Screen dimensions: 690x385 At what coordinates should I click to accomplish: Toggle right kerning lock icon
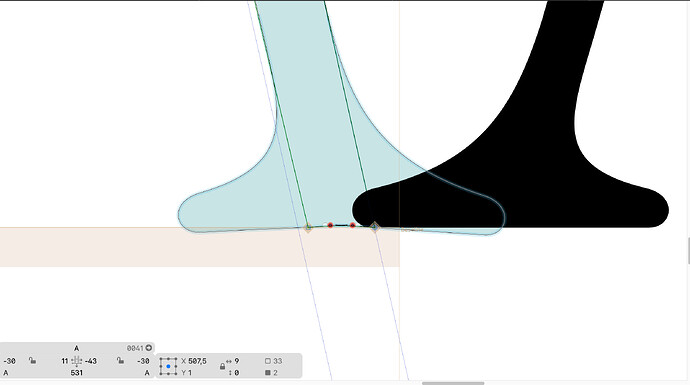click(x=120, y=361)
